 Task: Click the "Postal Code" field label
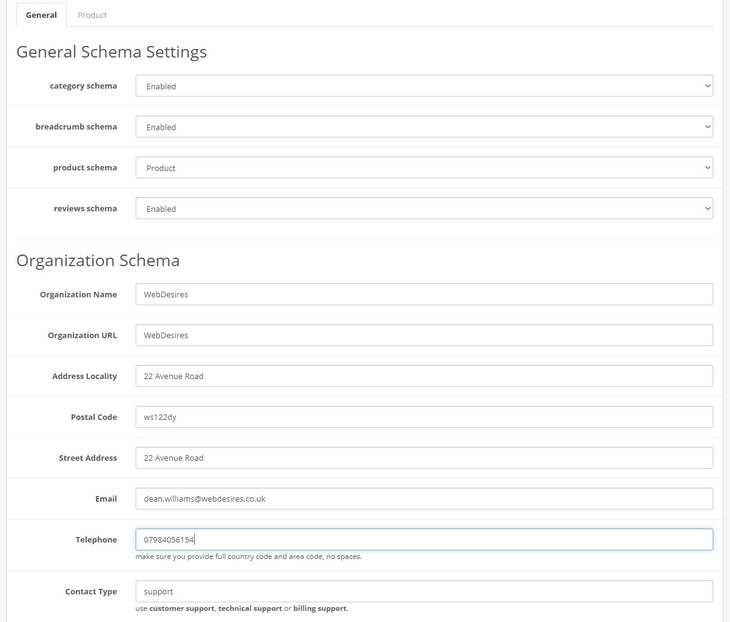tap(93, 417)
